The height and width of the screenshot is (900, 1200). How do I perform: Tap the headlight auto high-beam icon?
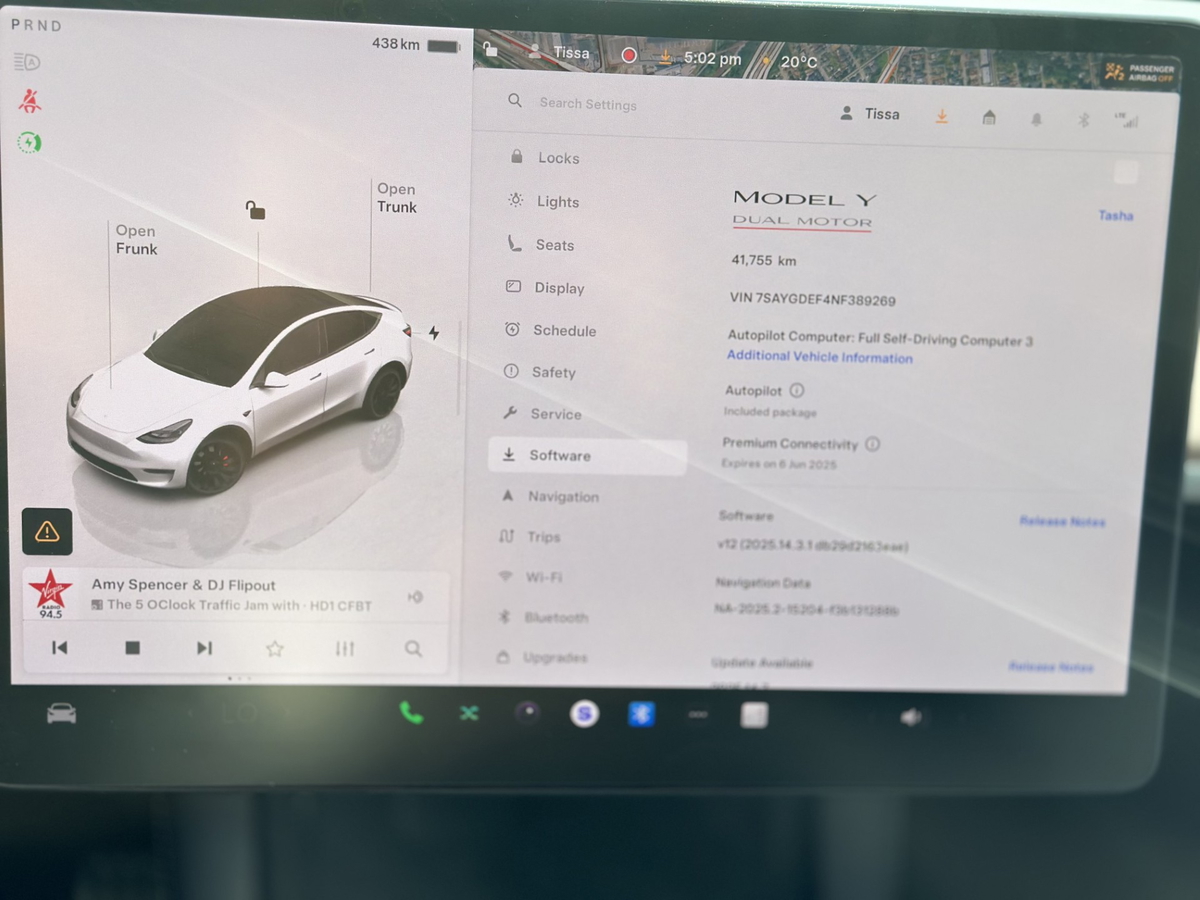[26, 62]
